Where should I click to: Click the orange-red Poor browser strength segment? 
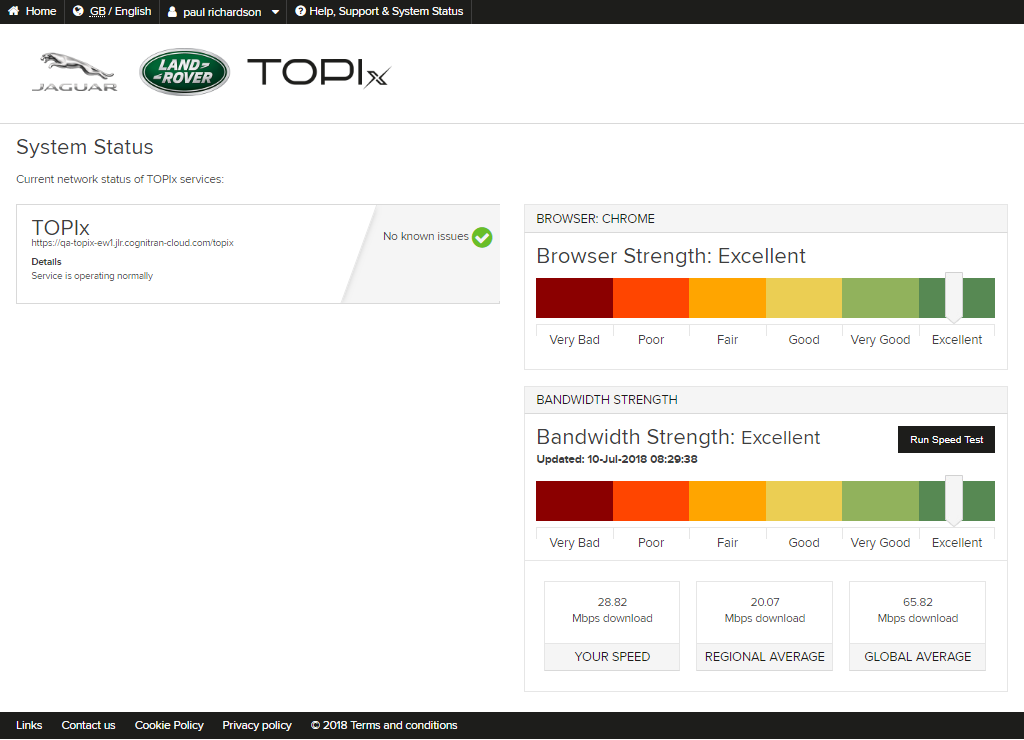(x=650, y=298)
